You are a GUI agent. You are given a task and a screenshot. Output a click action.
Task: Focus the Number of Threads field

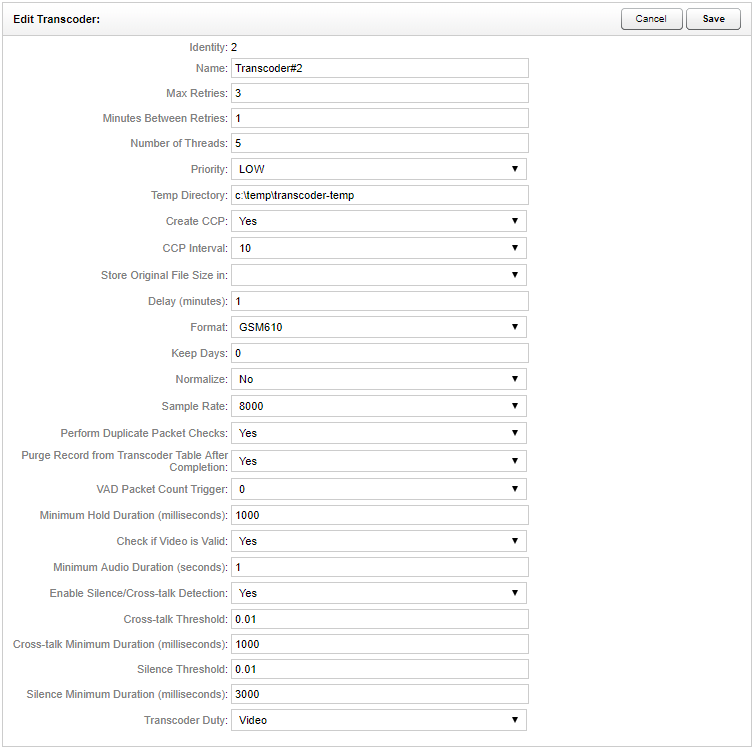(379, 143)
